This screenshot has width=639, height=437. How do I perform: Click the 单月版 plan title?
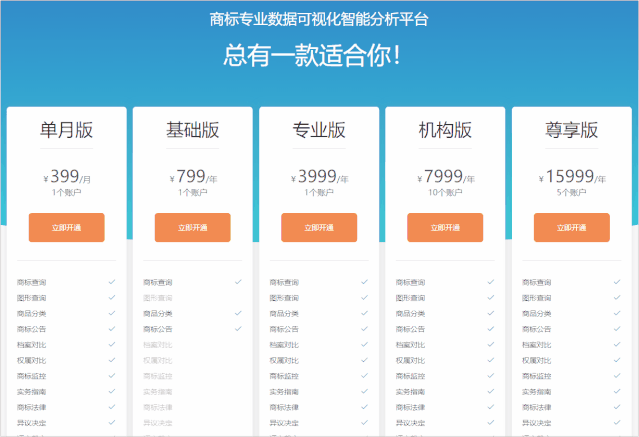point(66,130)
